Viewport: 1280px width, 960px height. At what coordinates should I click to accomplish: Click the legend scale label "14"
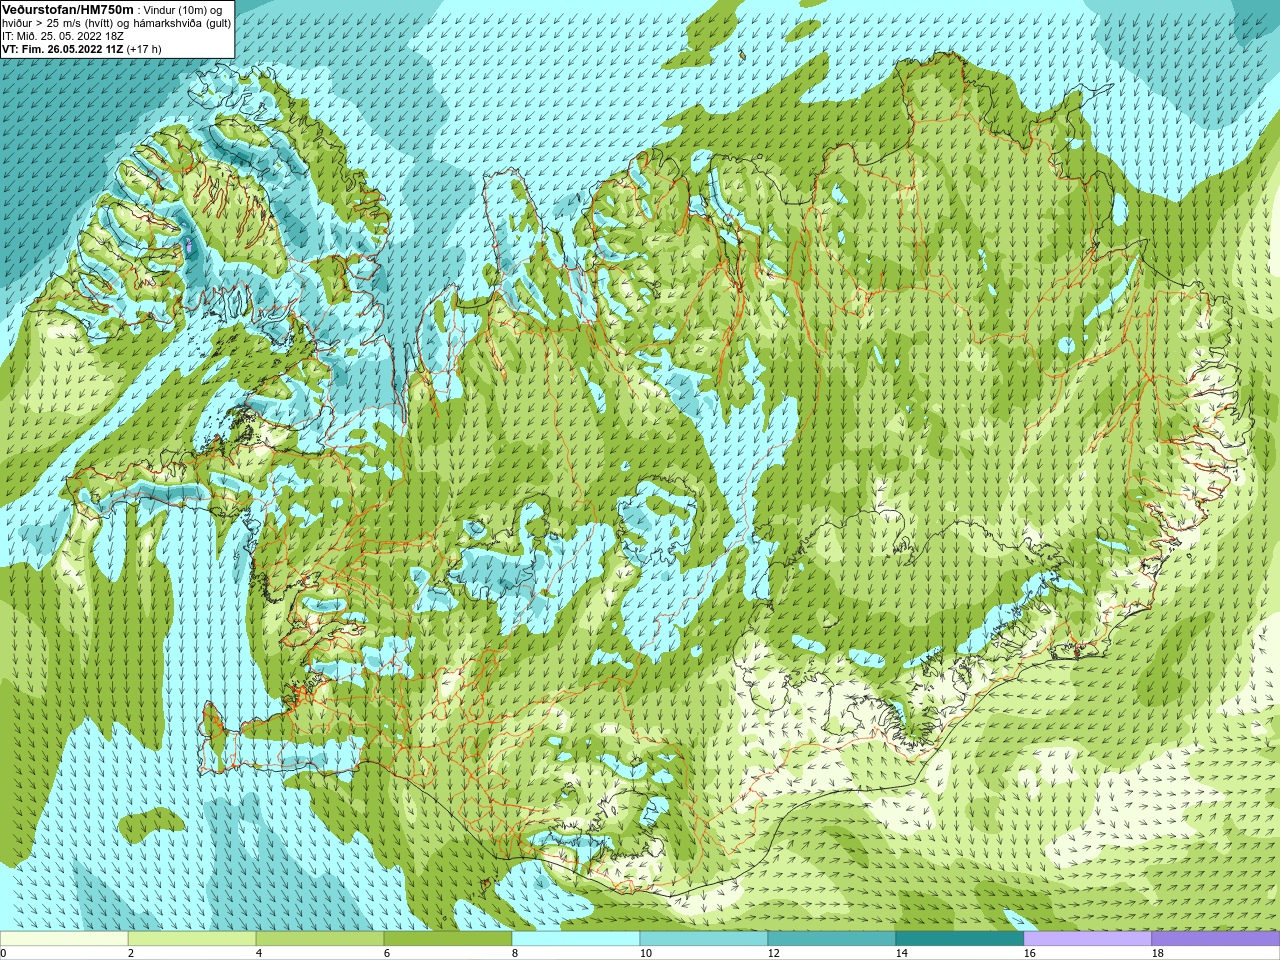click(x=901, y=953)
